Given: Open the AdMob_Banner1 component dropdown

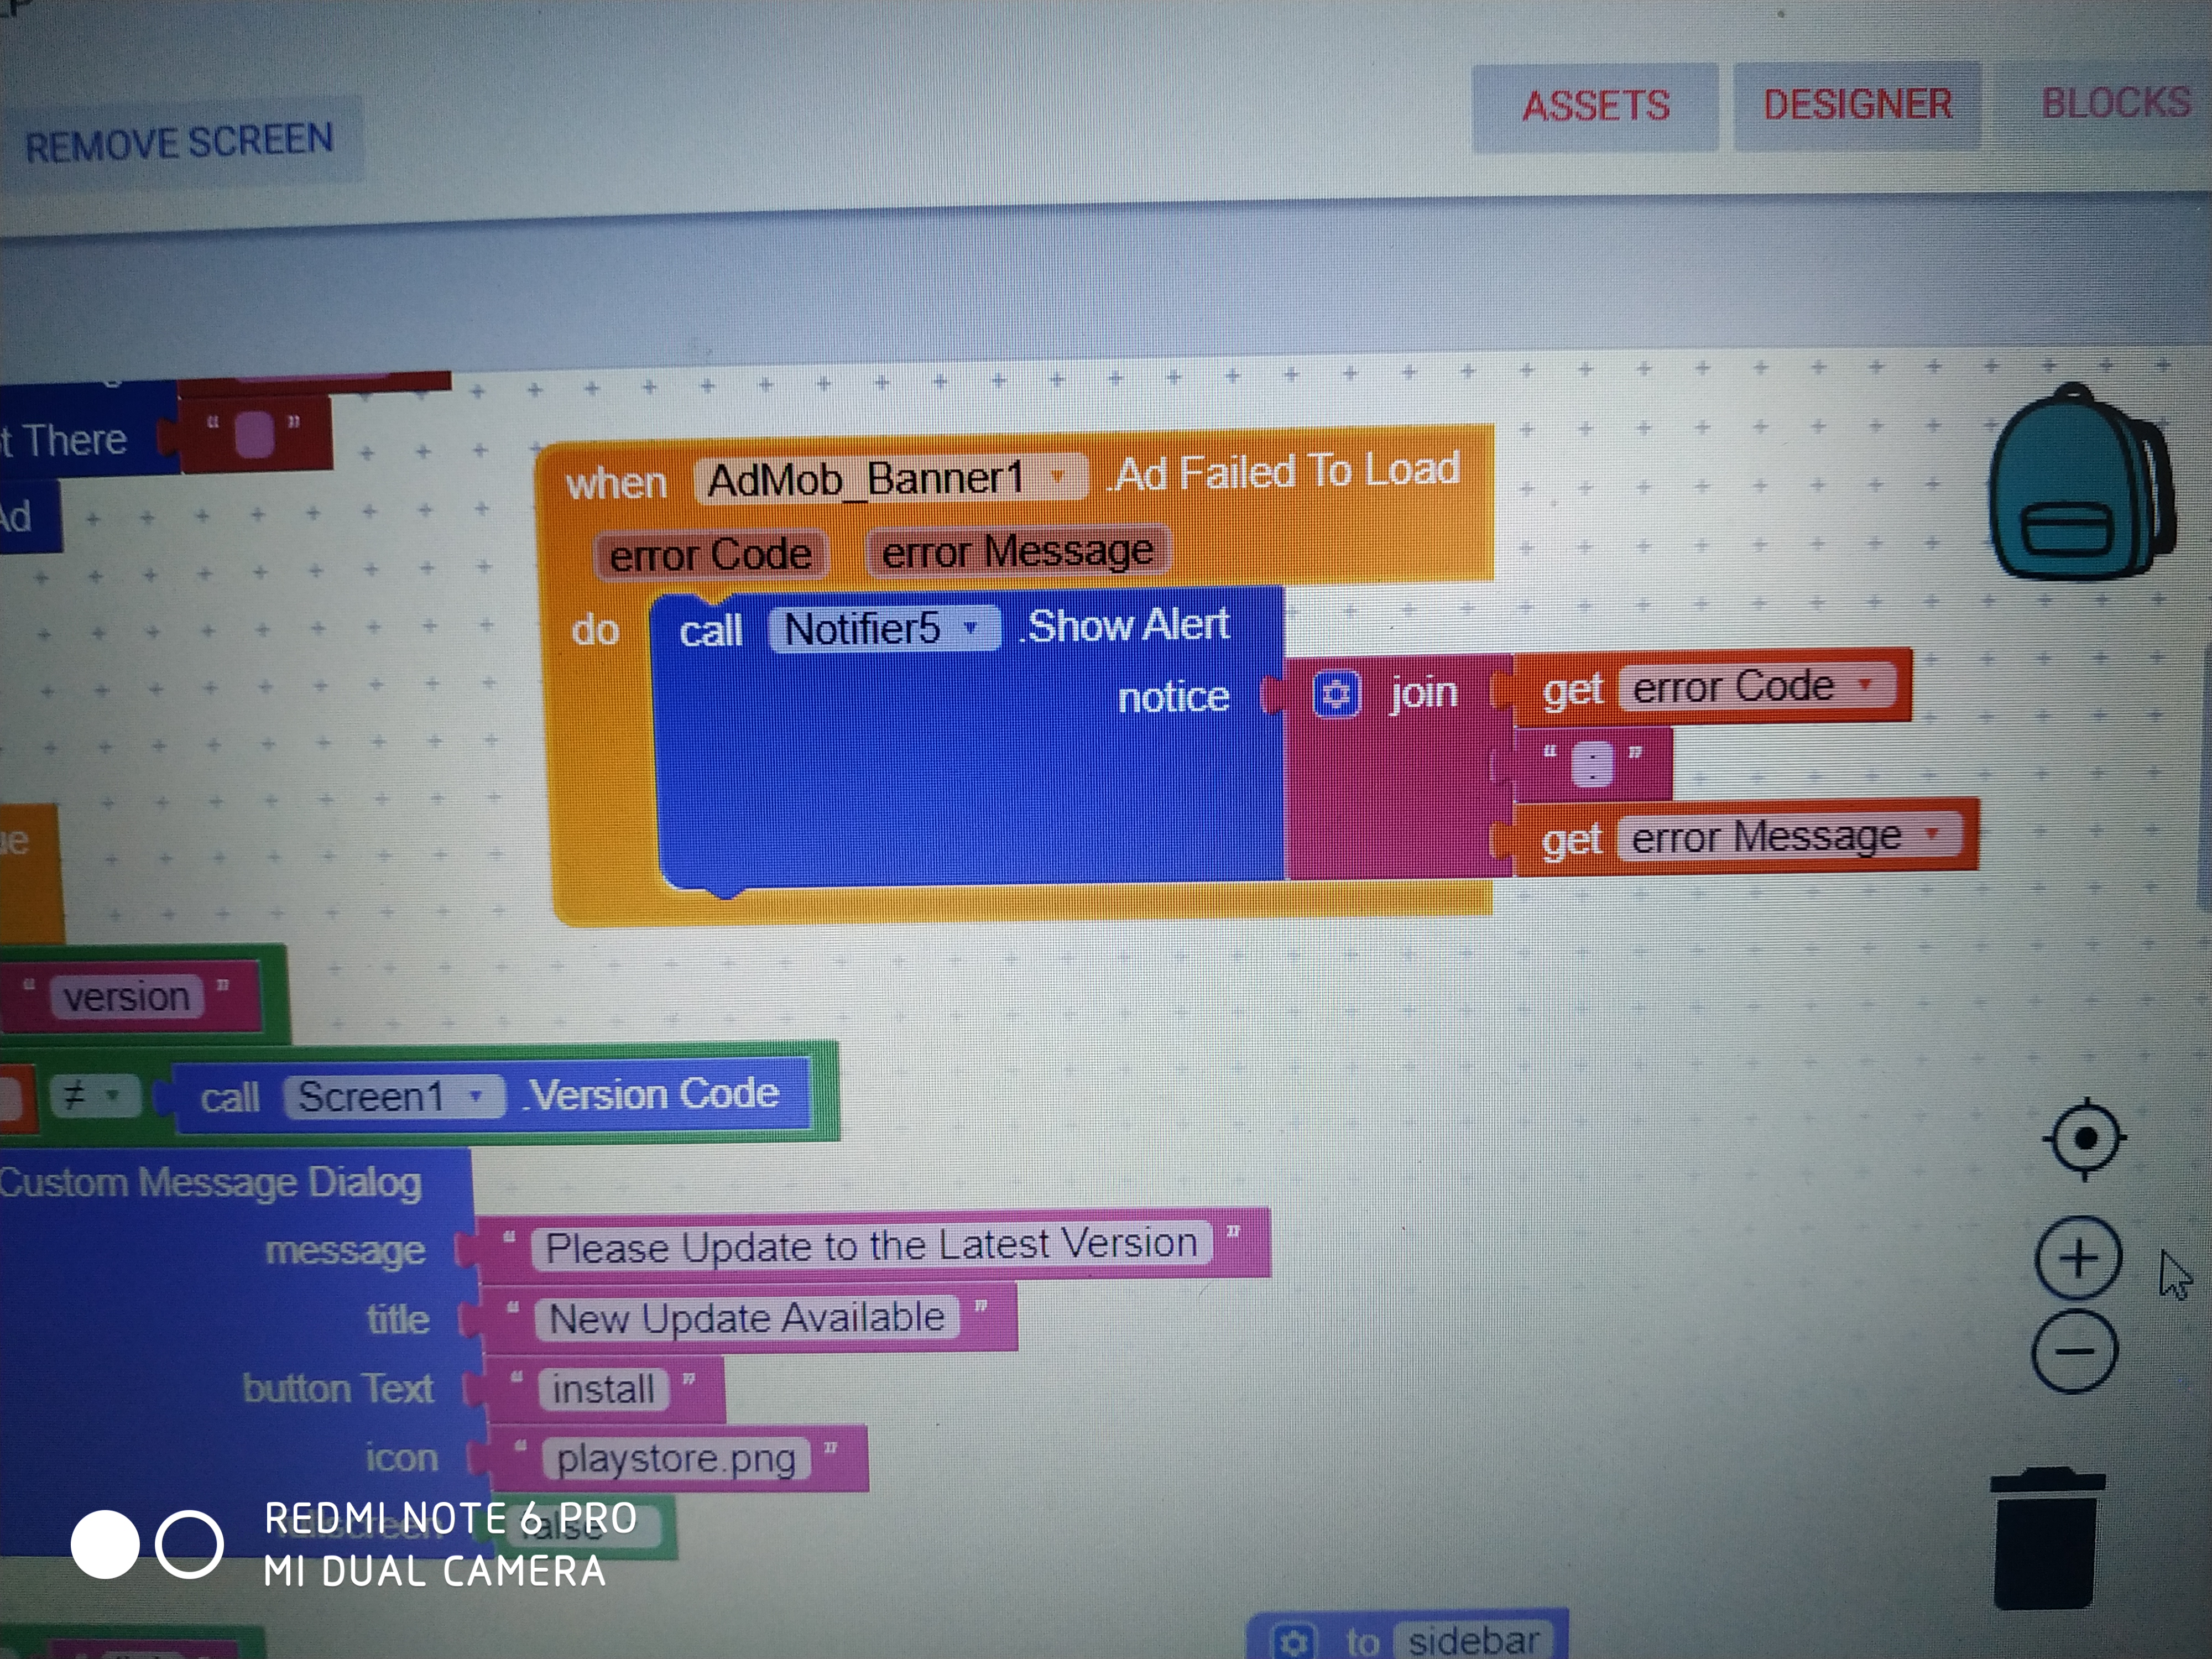Looking at the screenshot, I should click(x=890, y=479).
